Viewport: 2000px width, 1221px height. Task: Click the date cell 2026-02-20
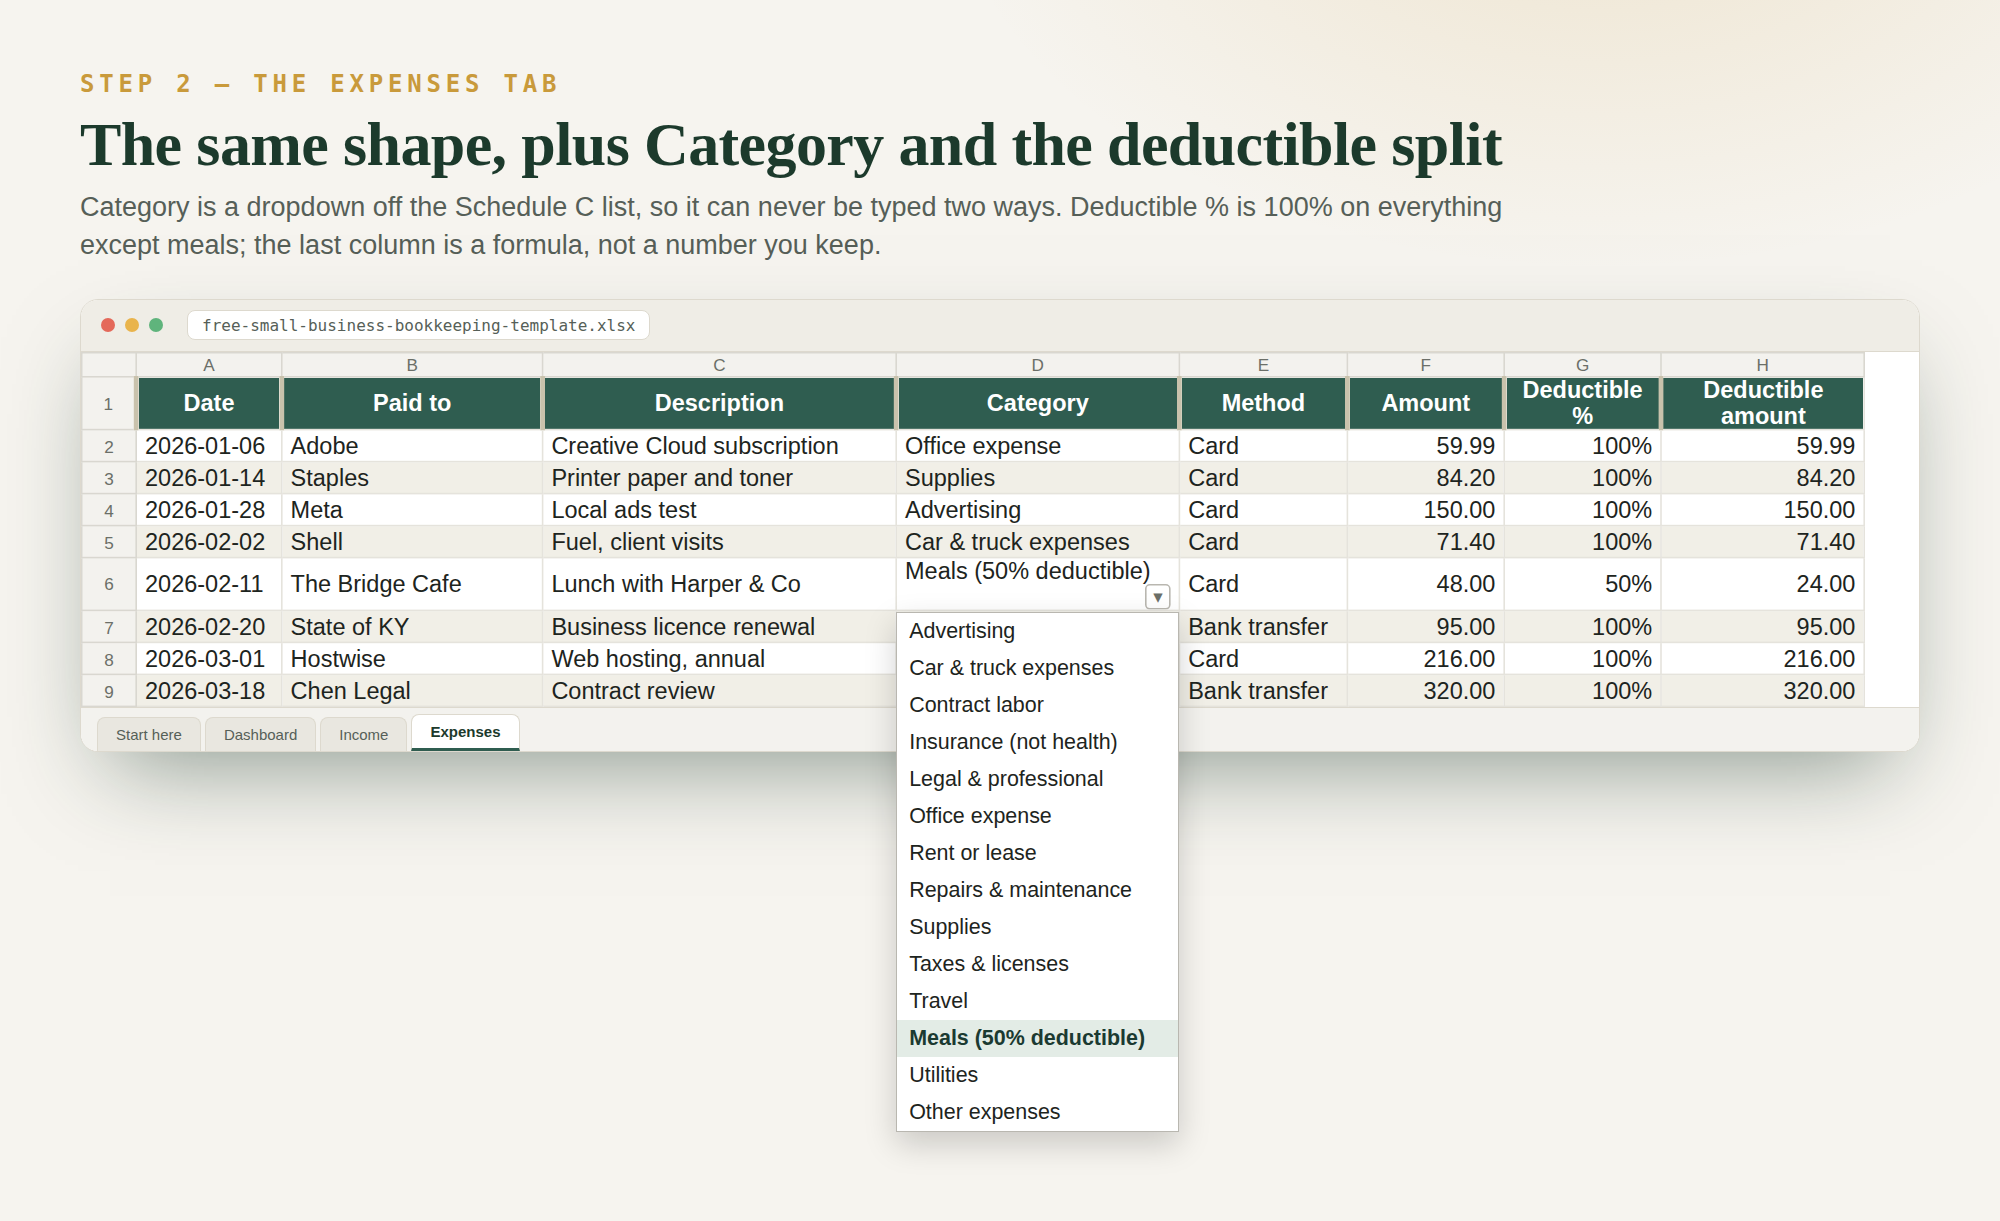click(x=209, y=627)
